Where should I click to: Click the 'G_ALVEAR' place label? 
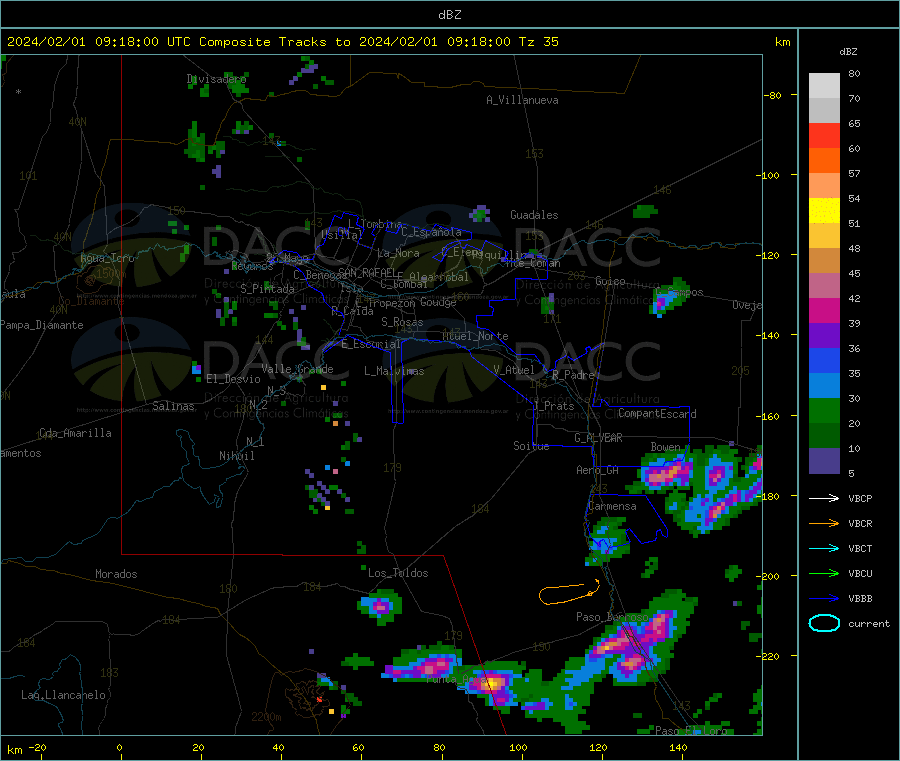tap(598, 438)
